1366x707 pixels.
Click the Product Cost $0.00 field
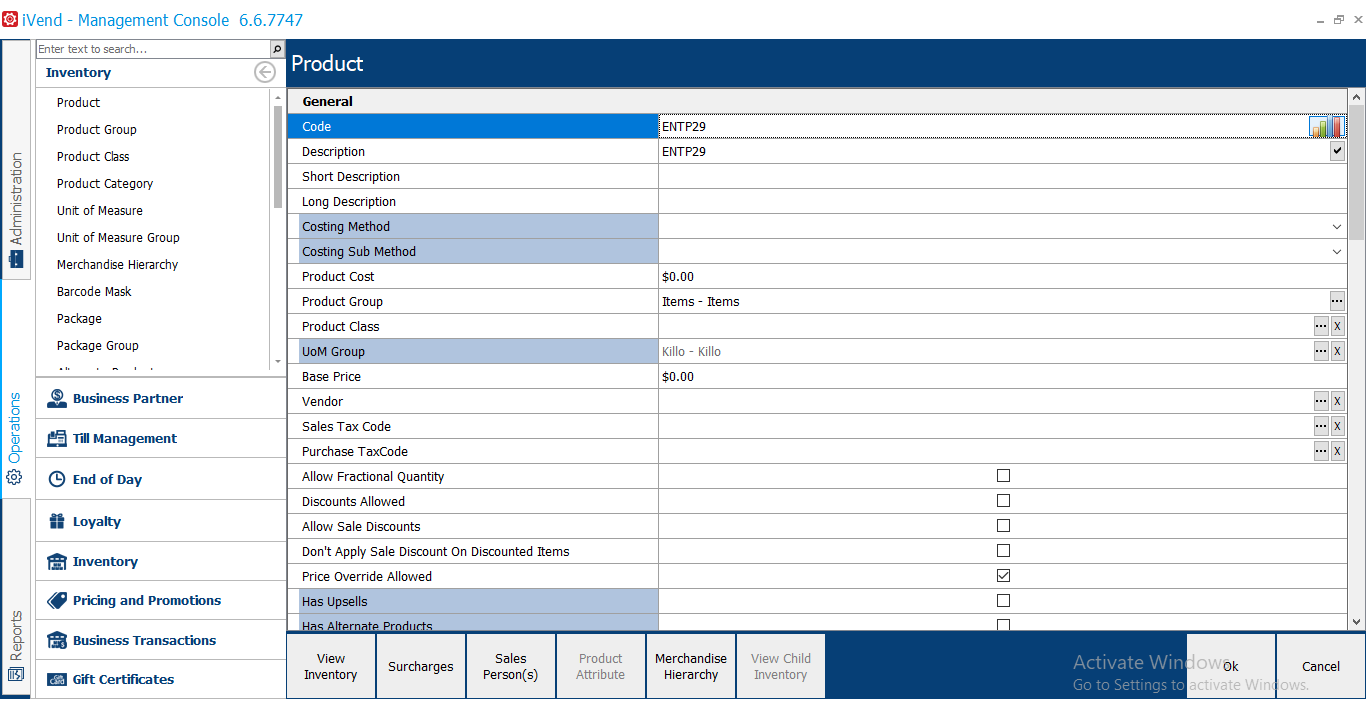click(1002, 276)
